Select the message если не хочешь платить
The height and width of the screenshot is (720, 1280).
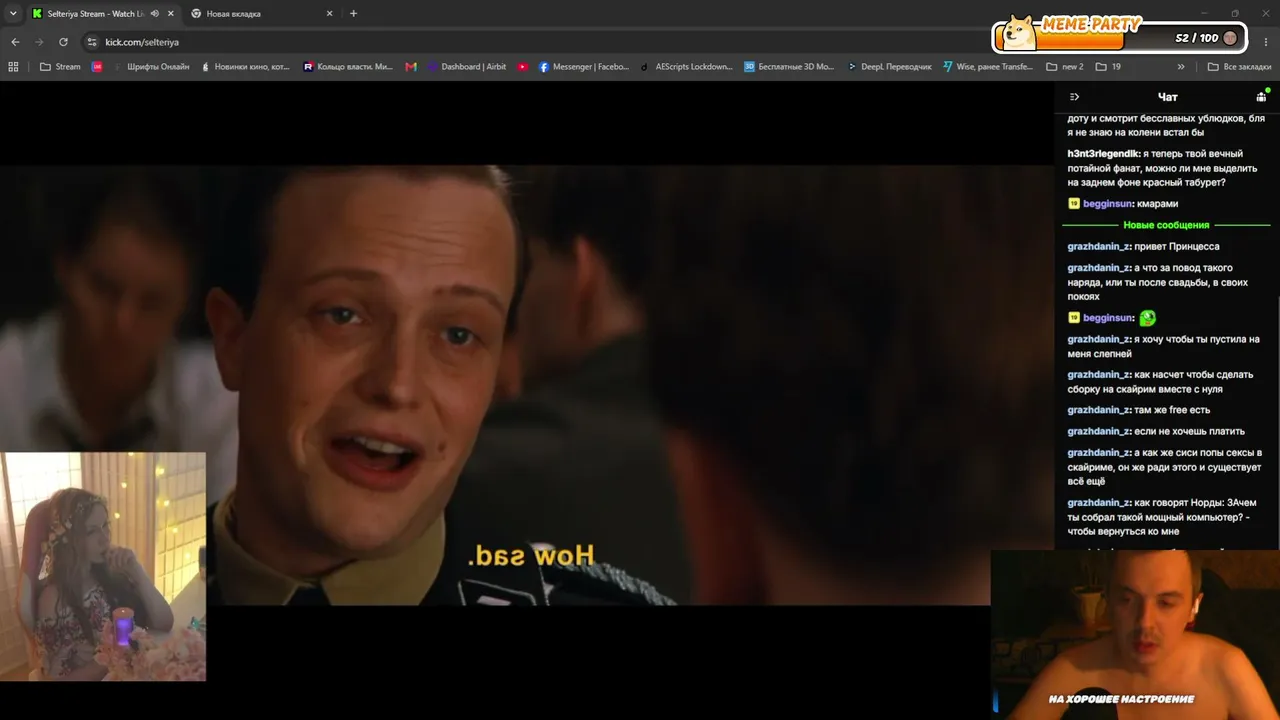click(1156, 432)
